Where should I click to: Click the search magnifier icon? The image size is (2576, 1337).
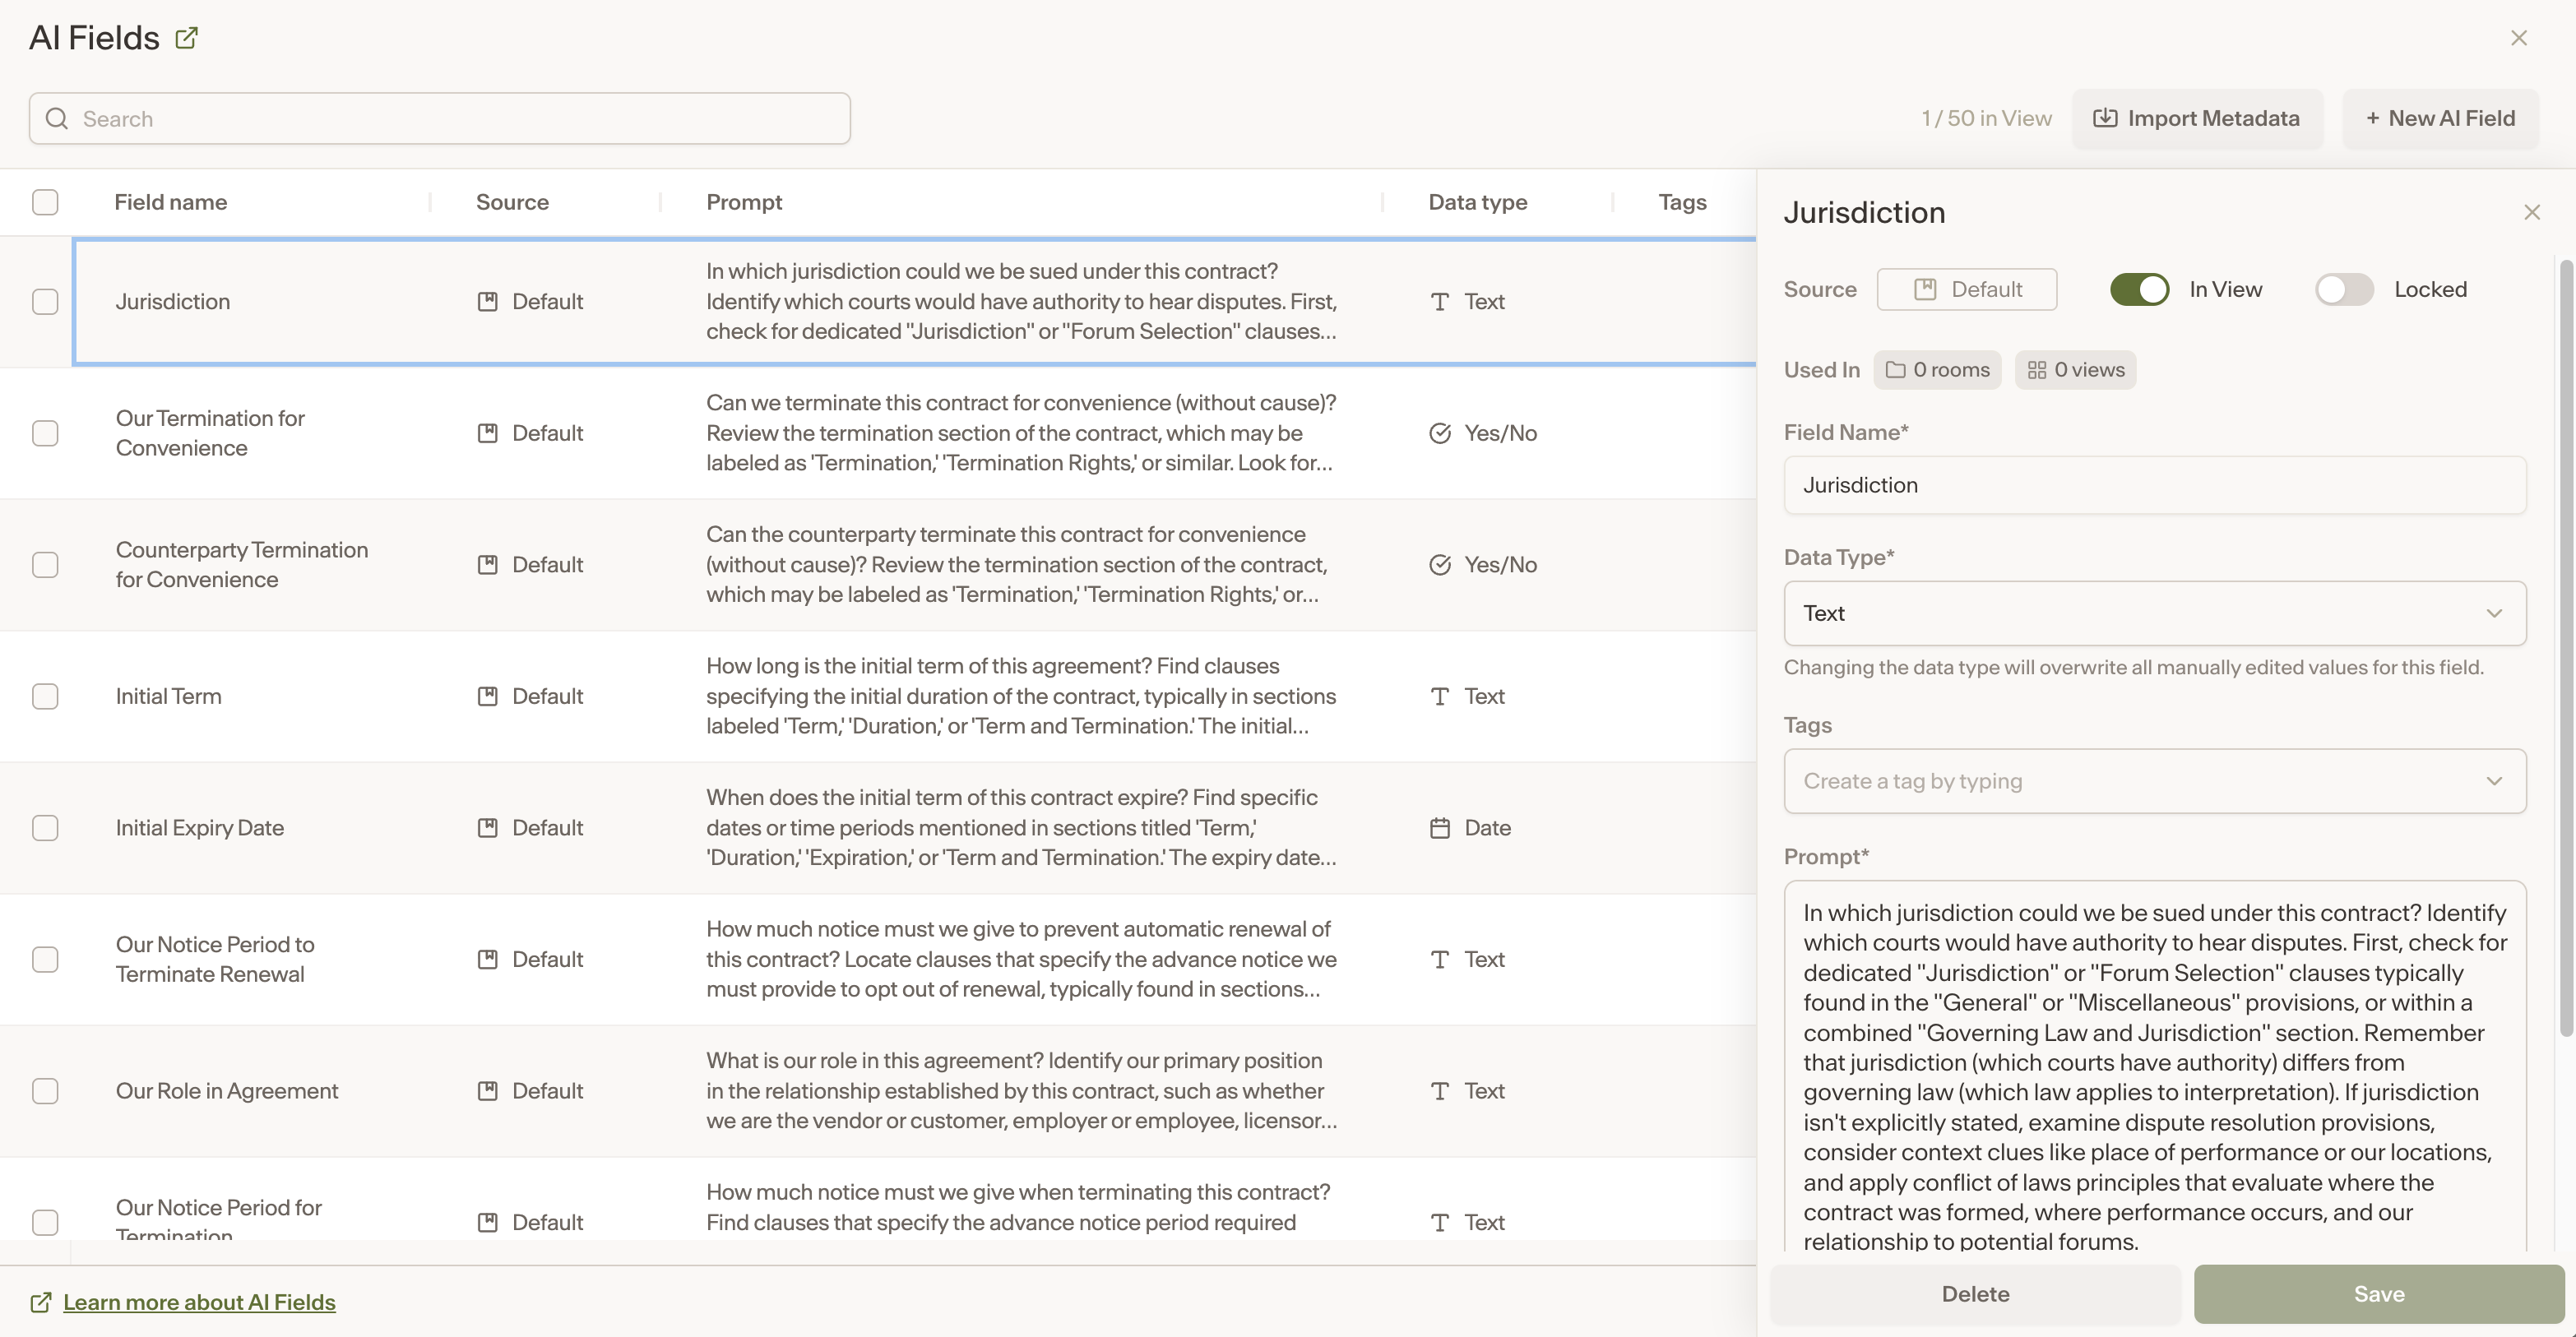57,118
